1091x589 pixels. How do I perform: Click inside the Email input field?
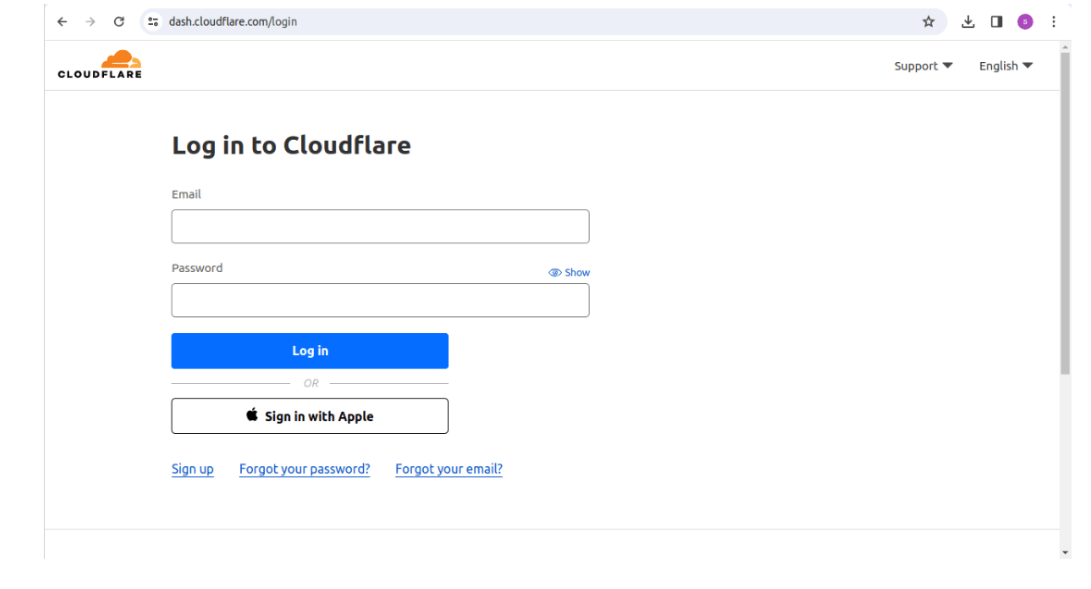(x=380, y=226)
